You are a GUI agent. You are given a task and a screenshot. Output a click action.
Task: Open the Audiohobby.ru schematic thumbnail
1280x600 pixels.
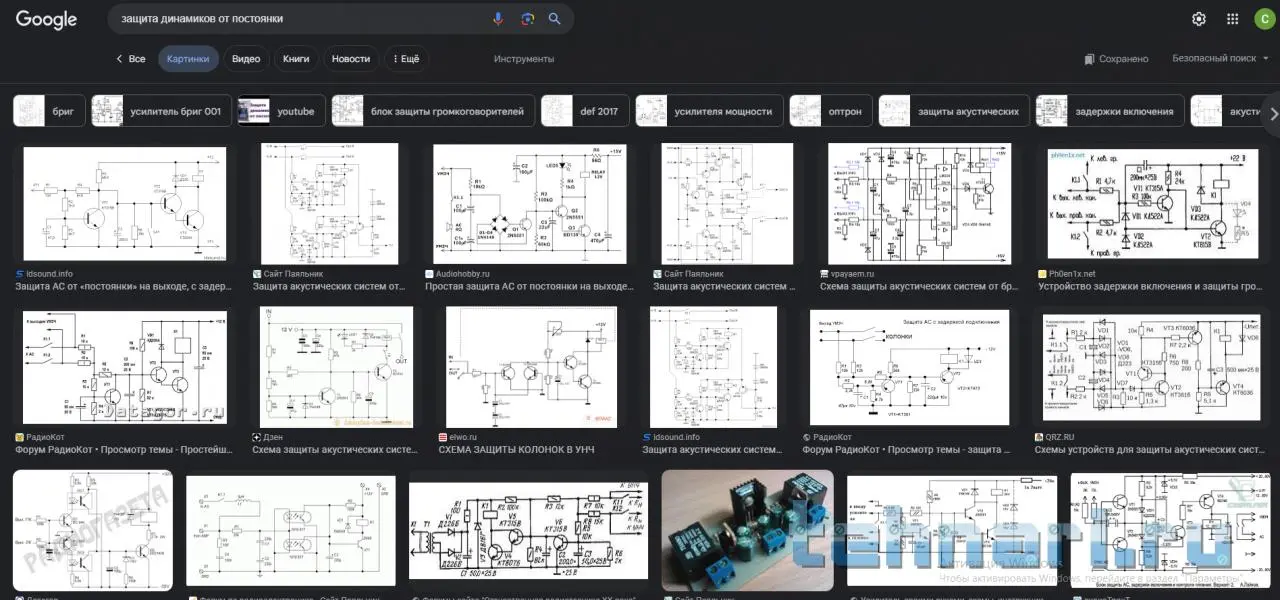point(530,204)
